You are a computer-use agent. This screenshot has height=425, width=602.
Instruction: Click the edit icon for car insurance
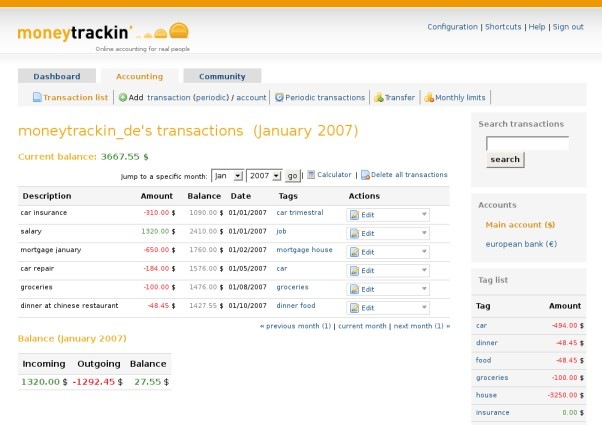pos(354,215)
